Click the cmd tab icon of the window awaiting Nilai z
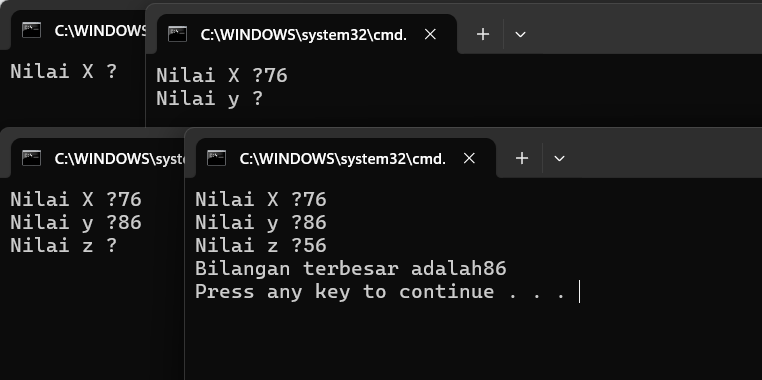This screenshot has width=762, height=380. tap(31, 158)
